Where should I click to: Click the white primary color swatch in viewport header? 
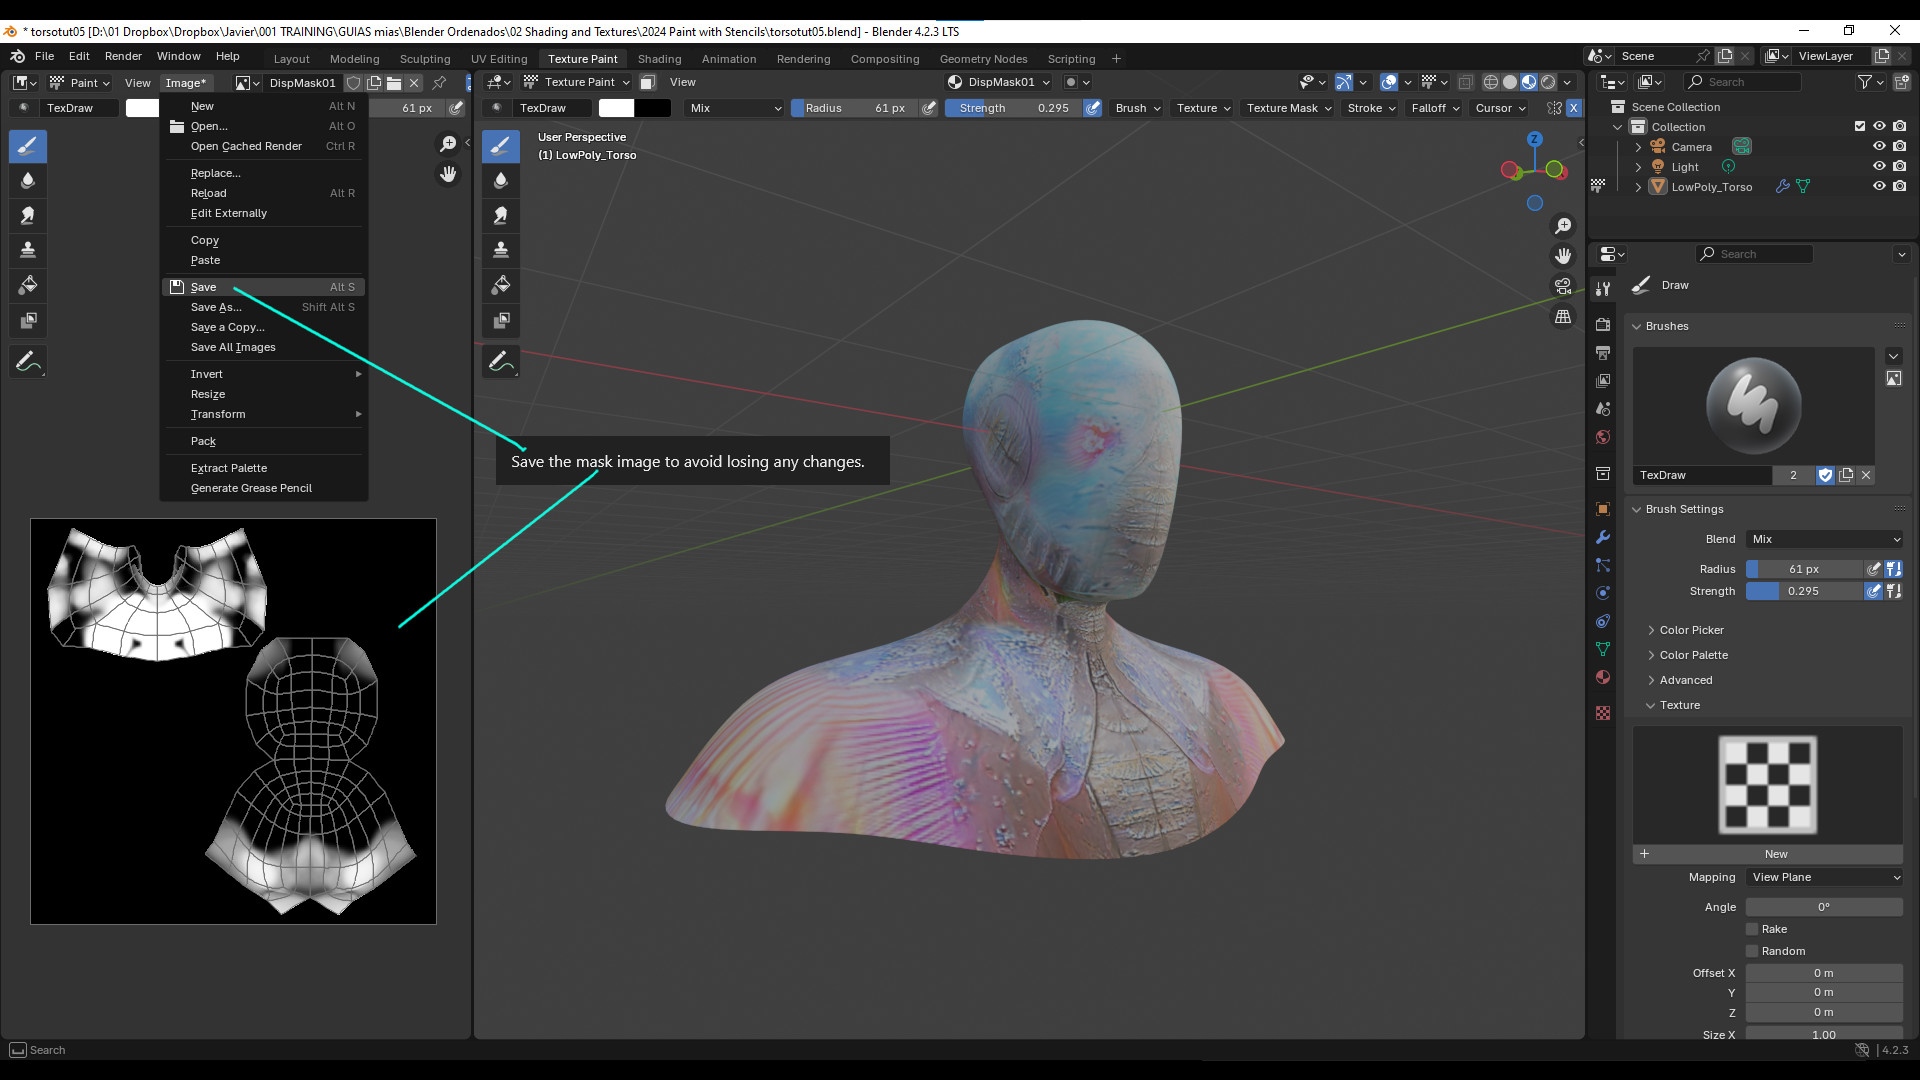616,108
